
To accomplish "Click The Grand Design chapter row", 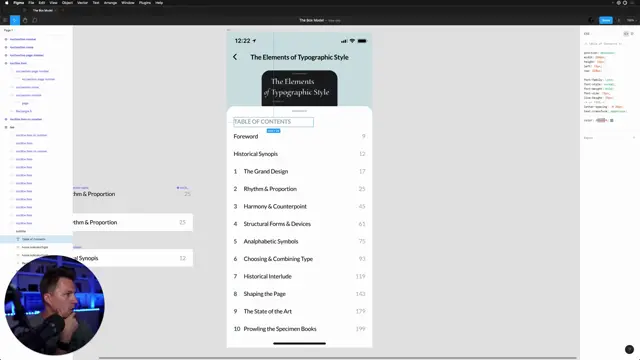I will [x=299, y=171].
